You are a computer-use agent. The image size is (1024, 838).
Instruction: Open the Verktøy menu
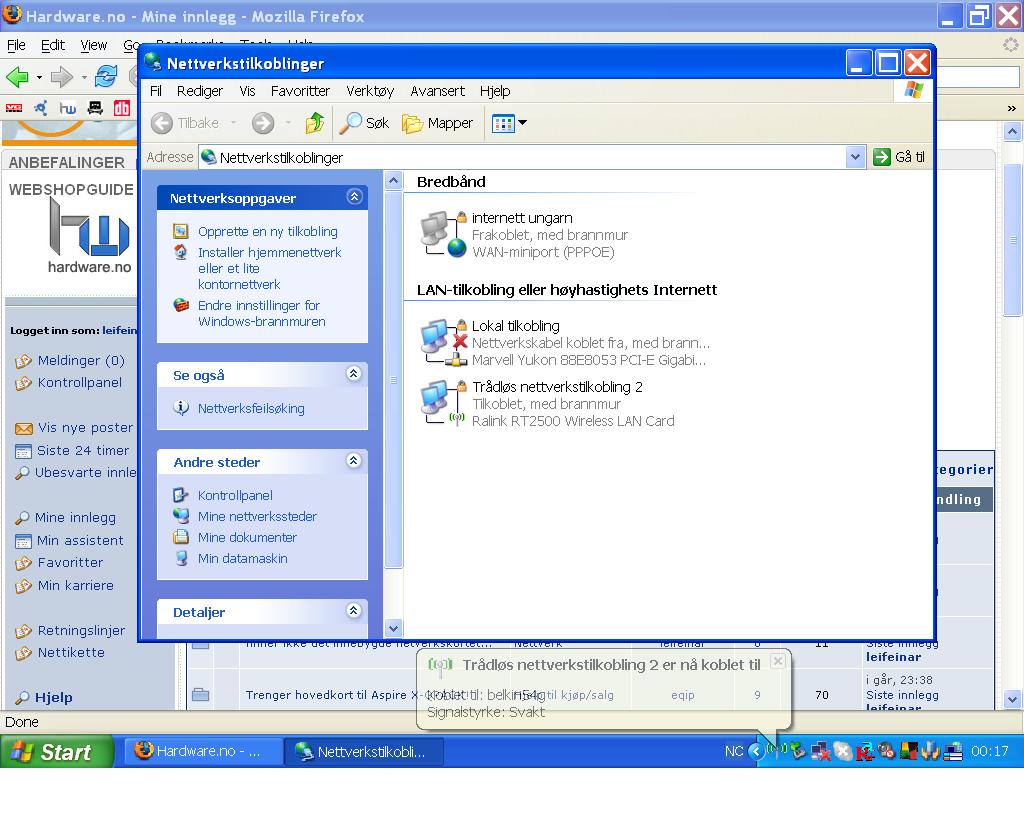point(370,91)
